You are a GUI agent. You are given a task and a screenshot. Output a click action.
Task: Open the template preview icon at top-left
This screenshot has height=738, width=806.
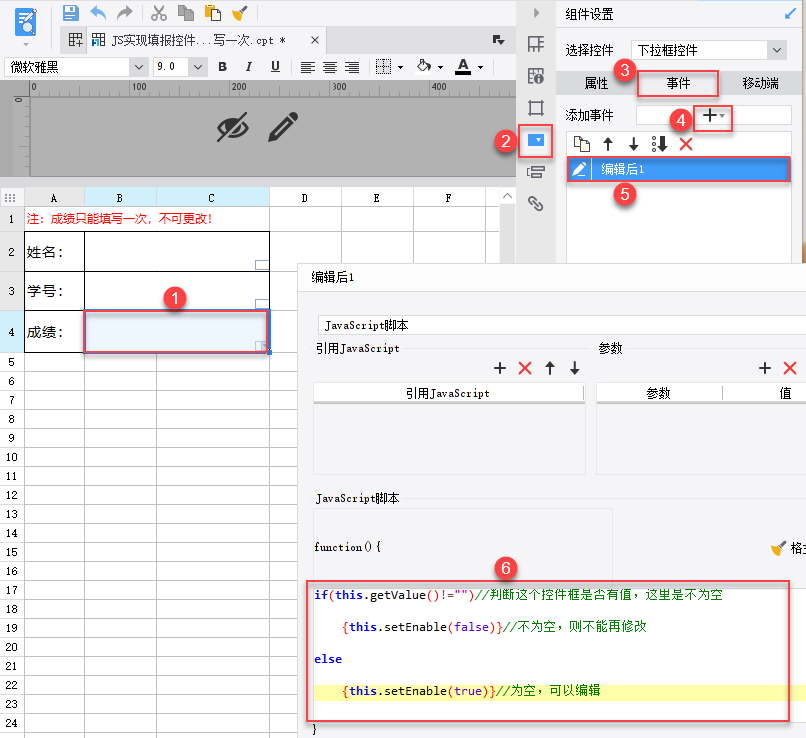pyautogui.click(x=26, y=22)
